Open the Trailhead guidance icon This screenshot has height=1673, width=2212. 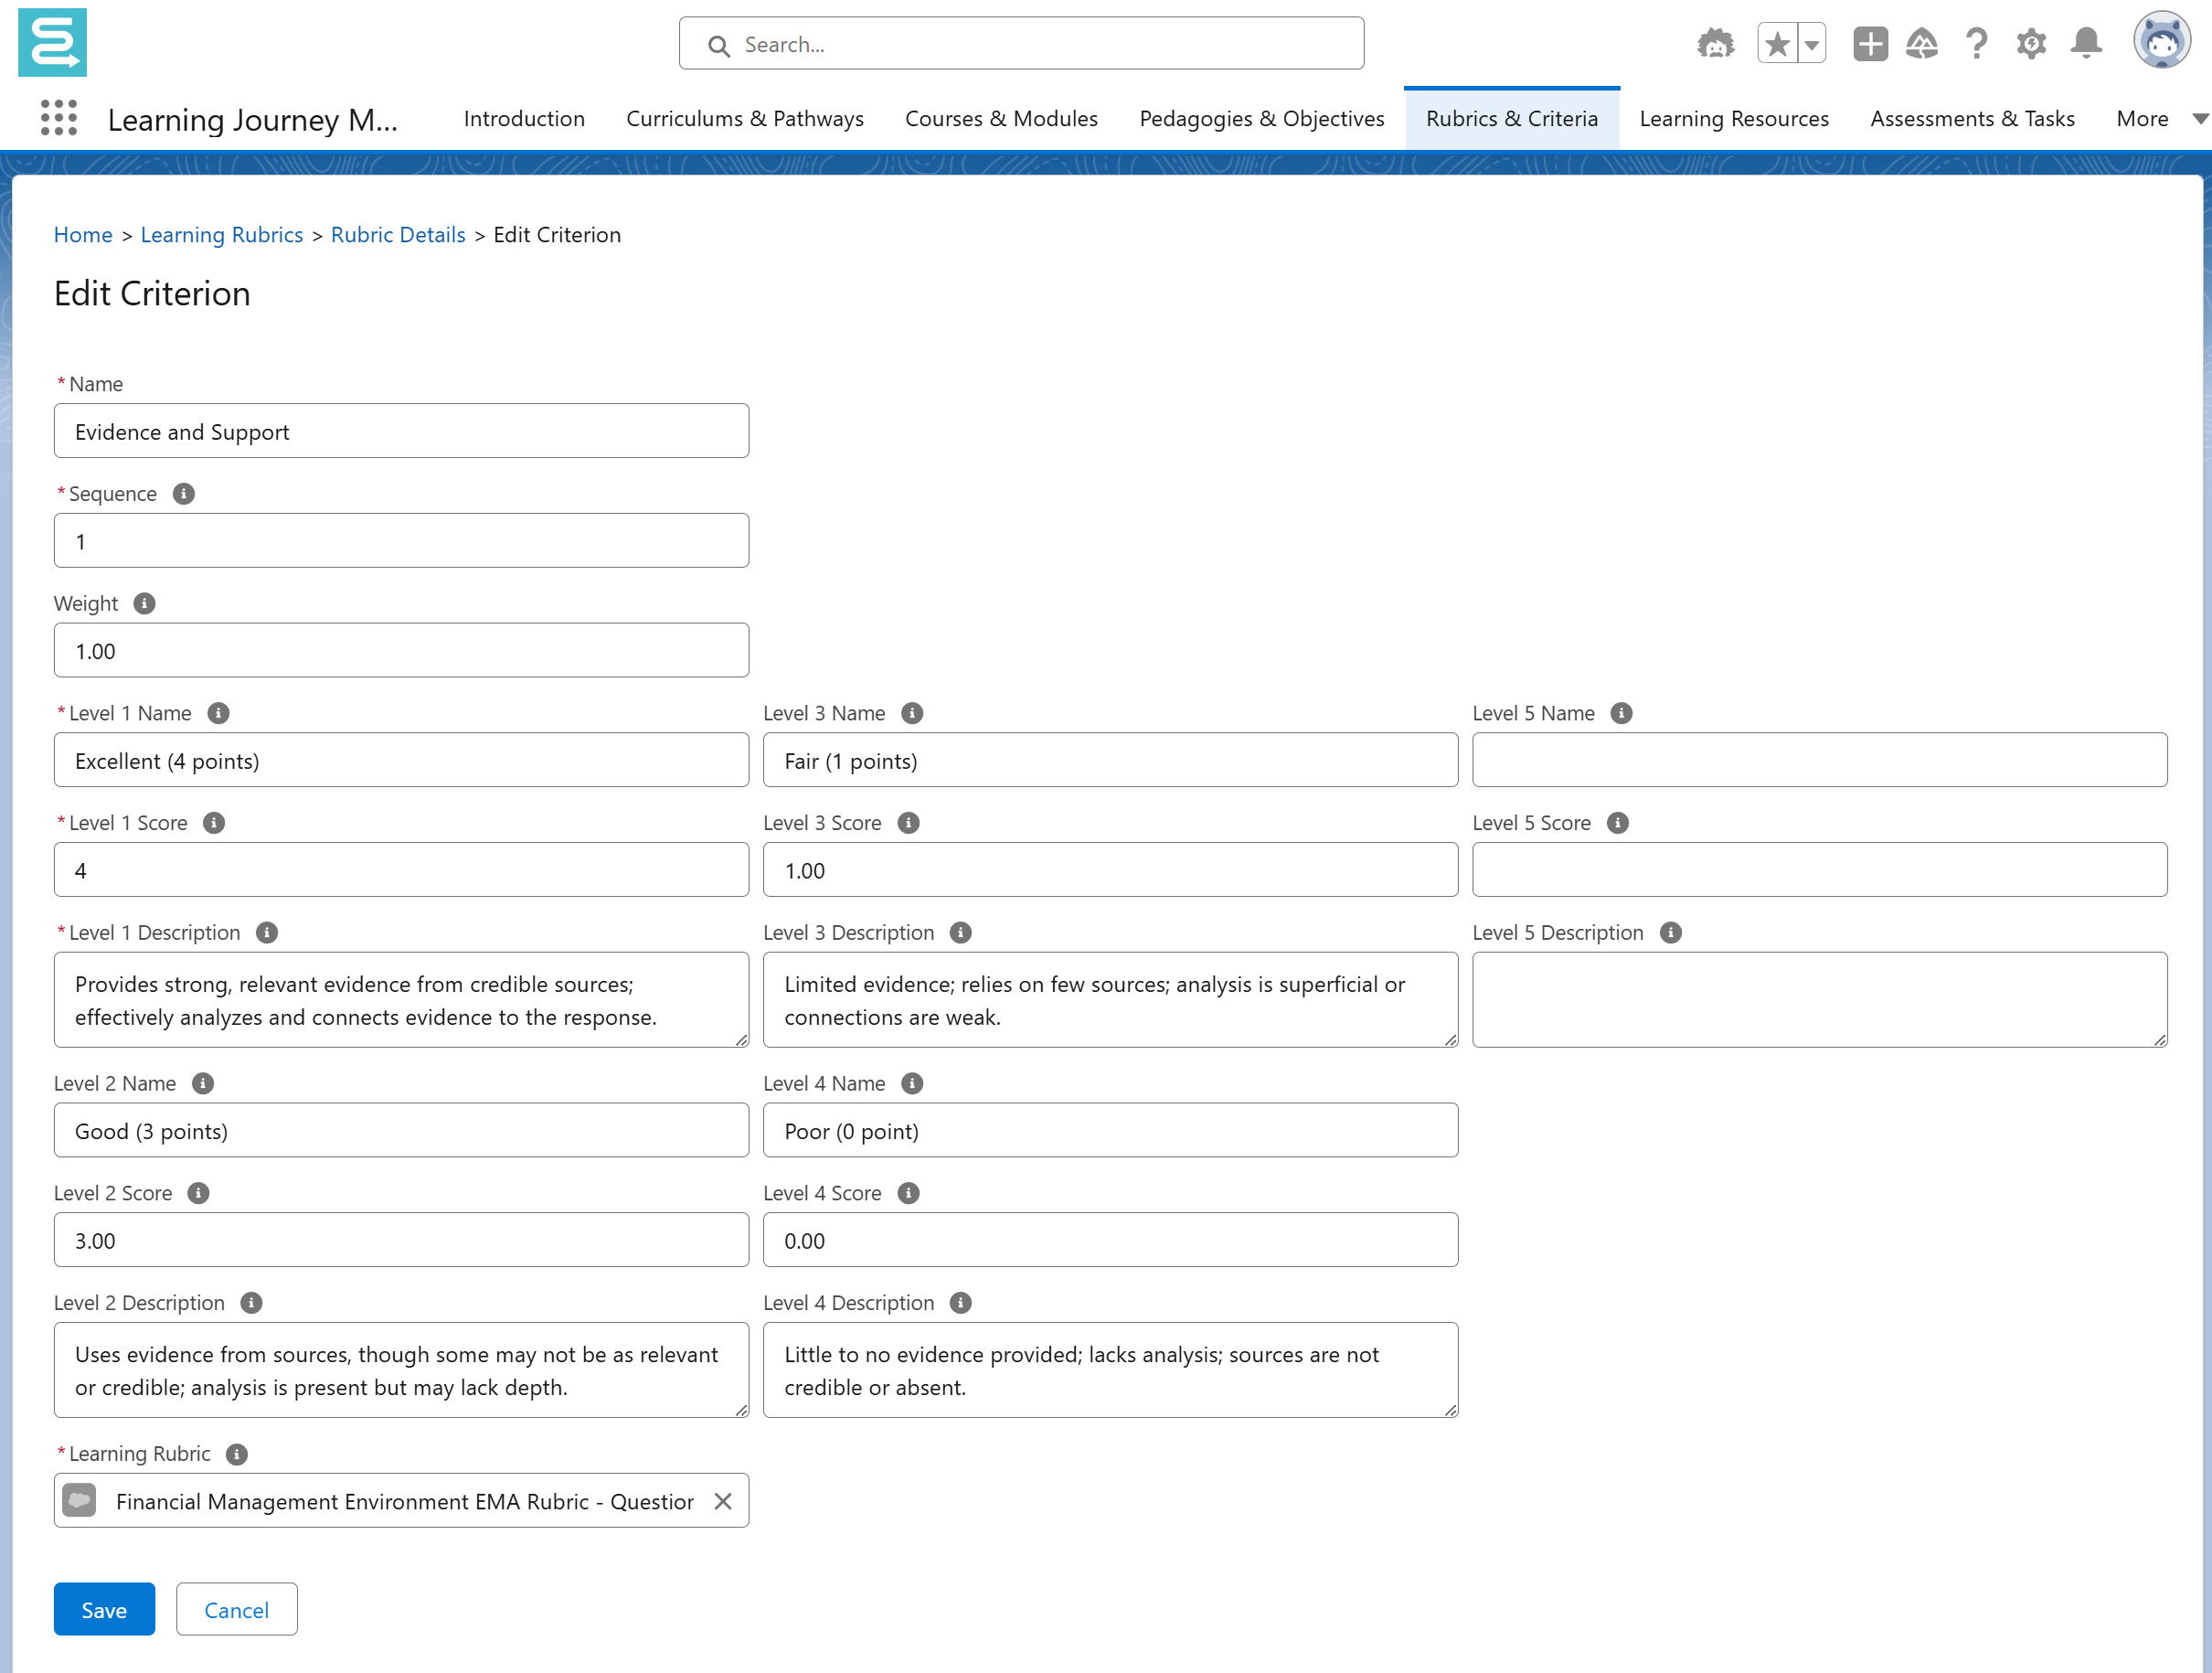point(1921,44)
